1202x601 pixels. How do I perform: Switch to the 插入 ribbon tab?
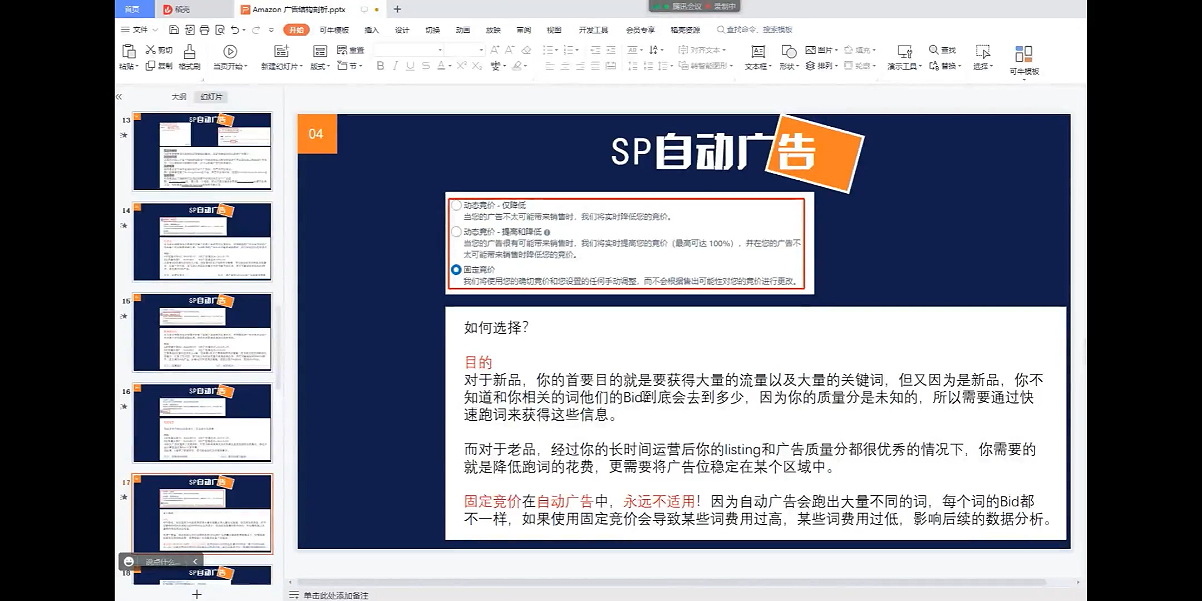point(371,30)
